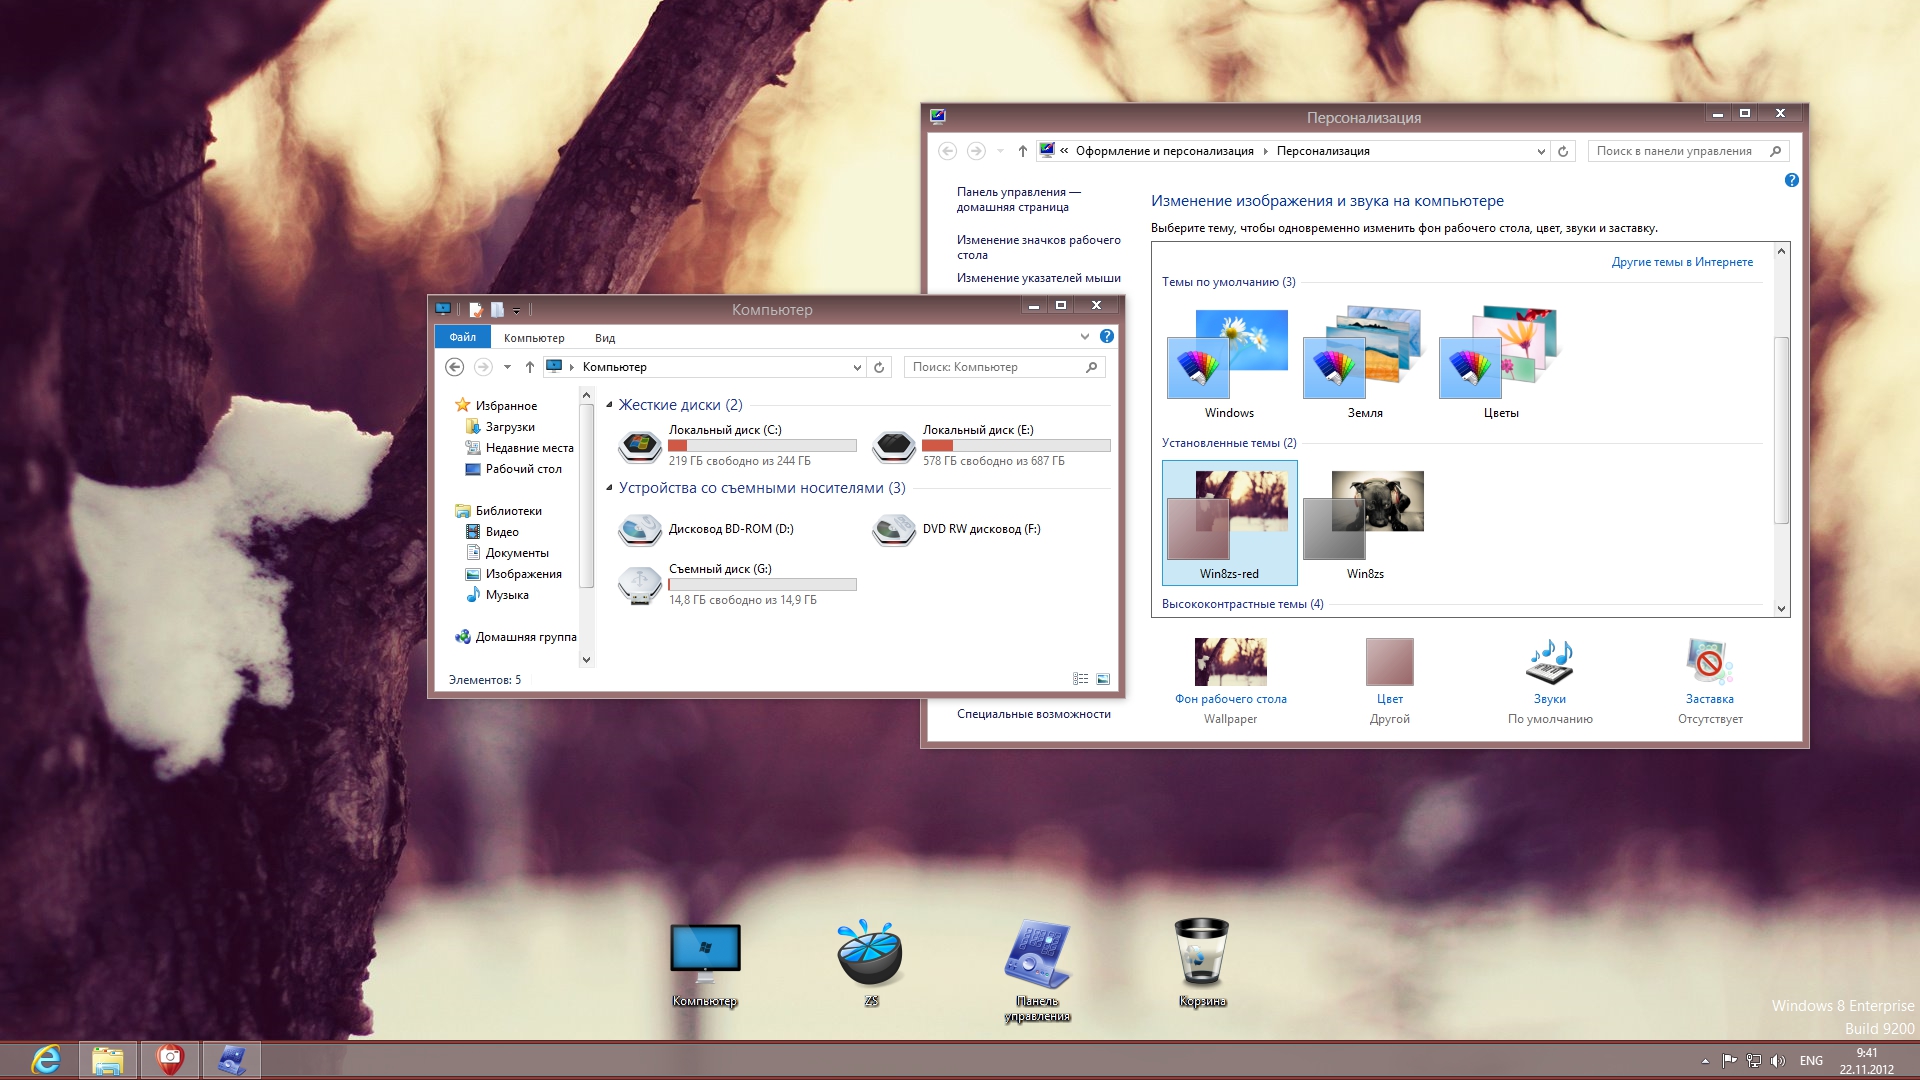Open the Screensaver (Заставка) icon
This screenshot has width=1920, height=1080.
pyautogui.click(x=1709, y=662)
